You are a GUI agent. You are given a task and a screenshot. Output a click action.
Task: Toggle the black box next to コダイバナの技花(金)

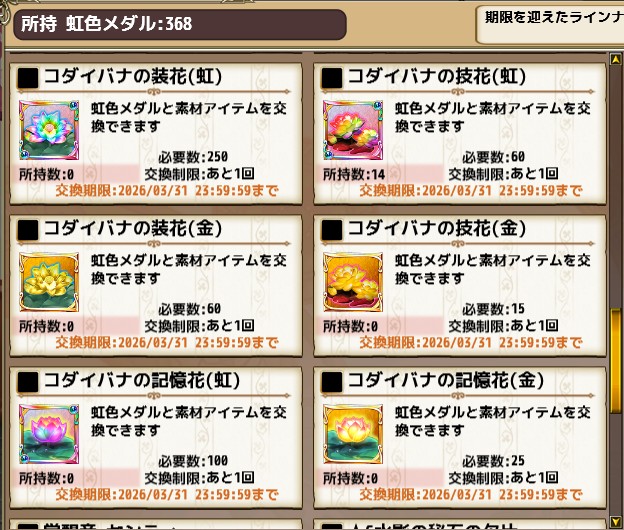[x=332, y=230]
